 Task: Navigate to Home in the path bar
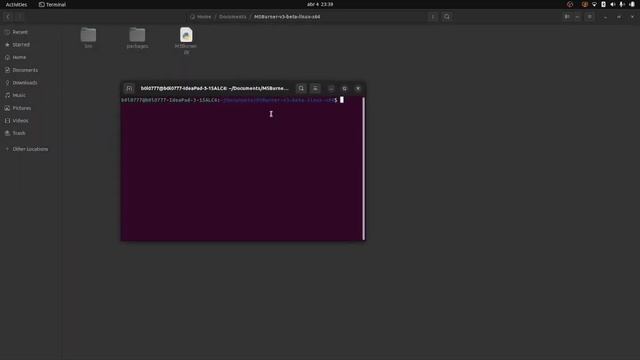(201, 17)
